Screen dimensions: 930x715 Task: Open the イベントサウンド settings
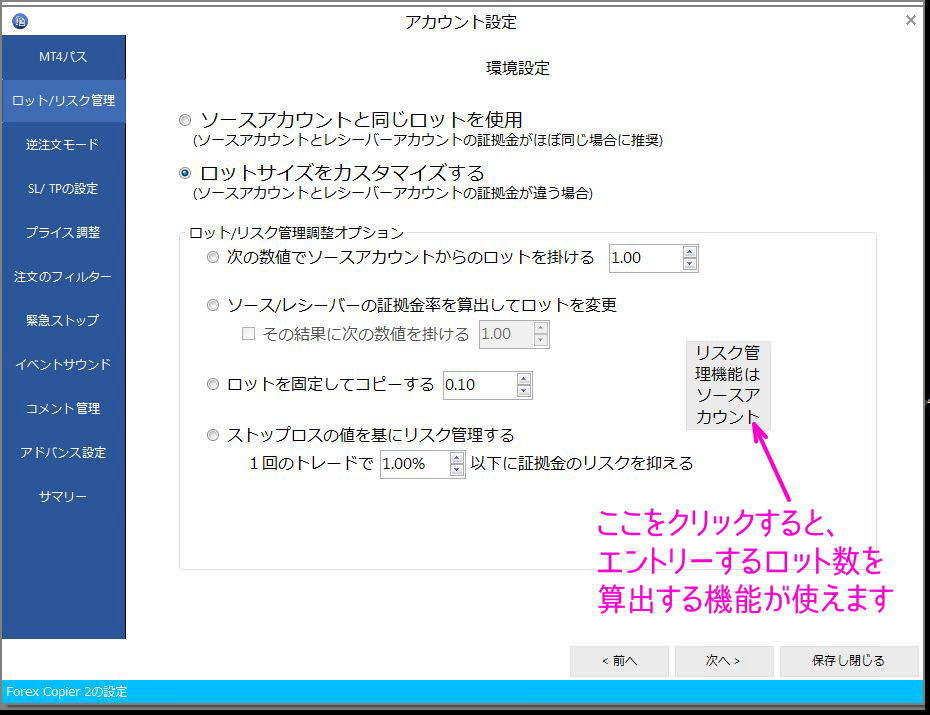(x=62, y=364)
